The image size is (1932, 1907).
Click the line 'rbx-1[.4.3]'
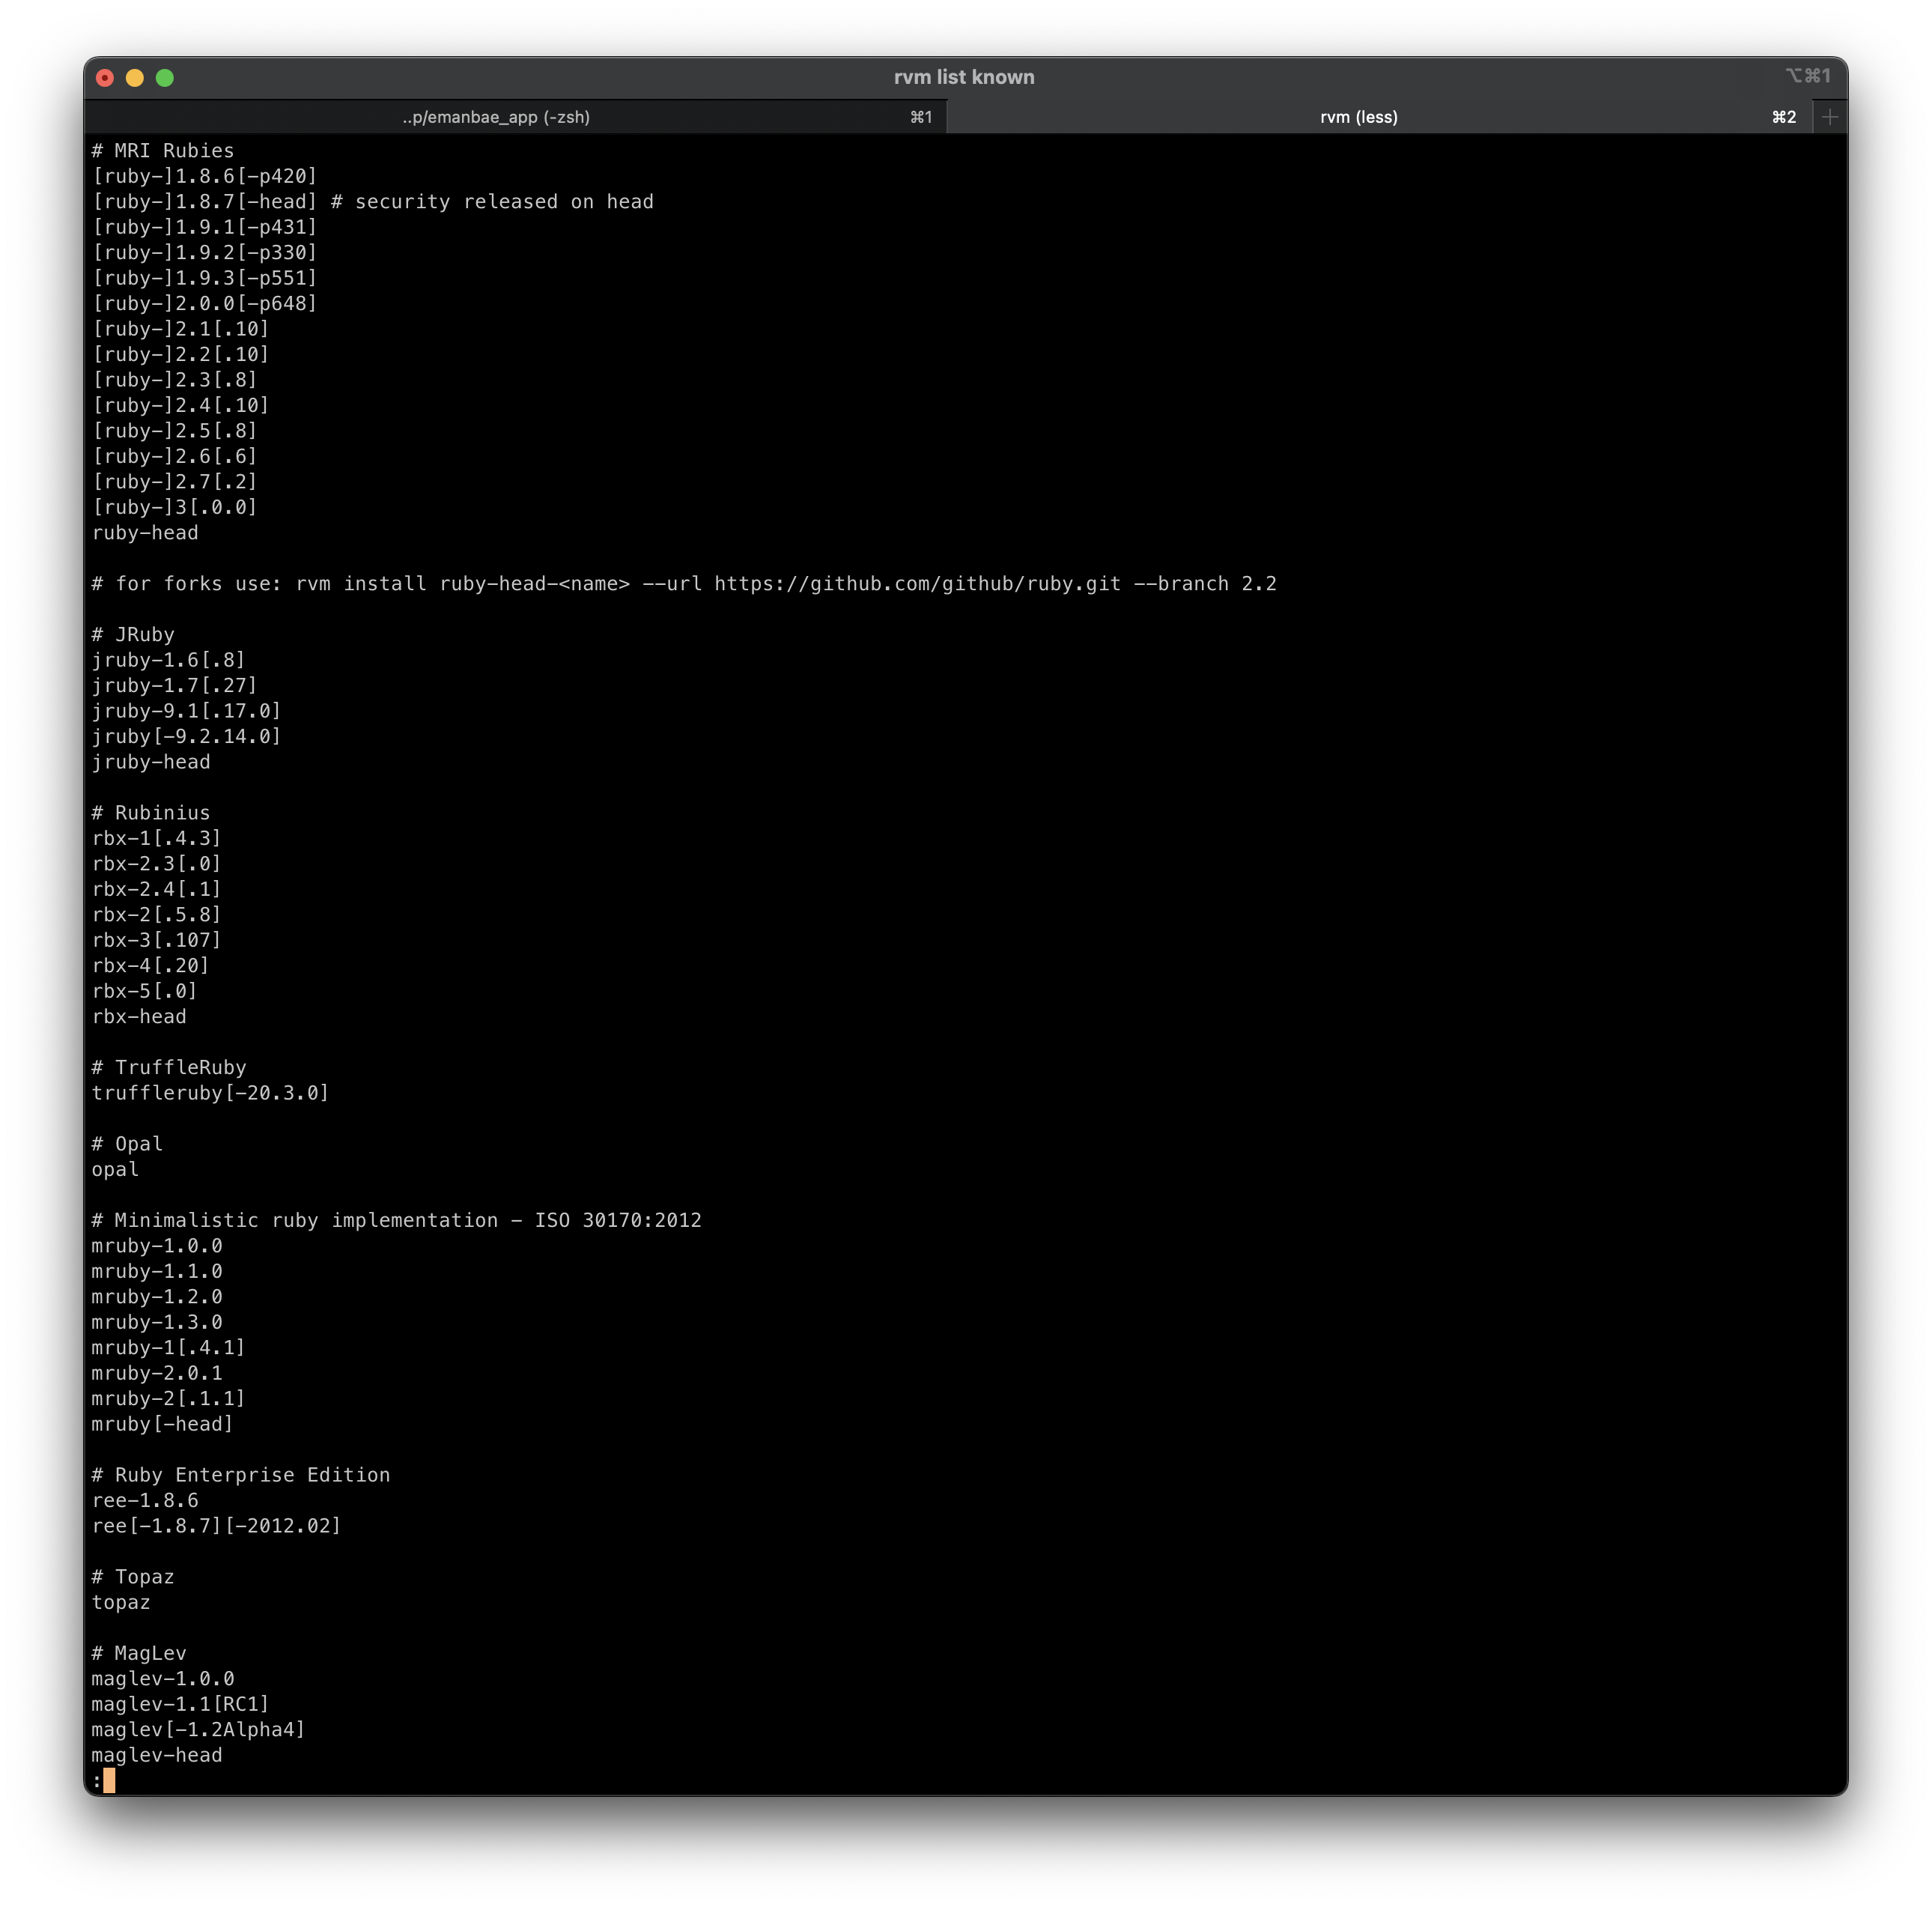coord(157,839)
